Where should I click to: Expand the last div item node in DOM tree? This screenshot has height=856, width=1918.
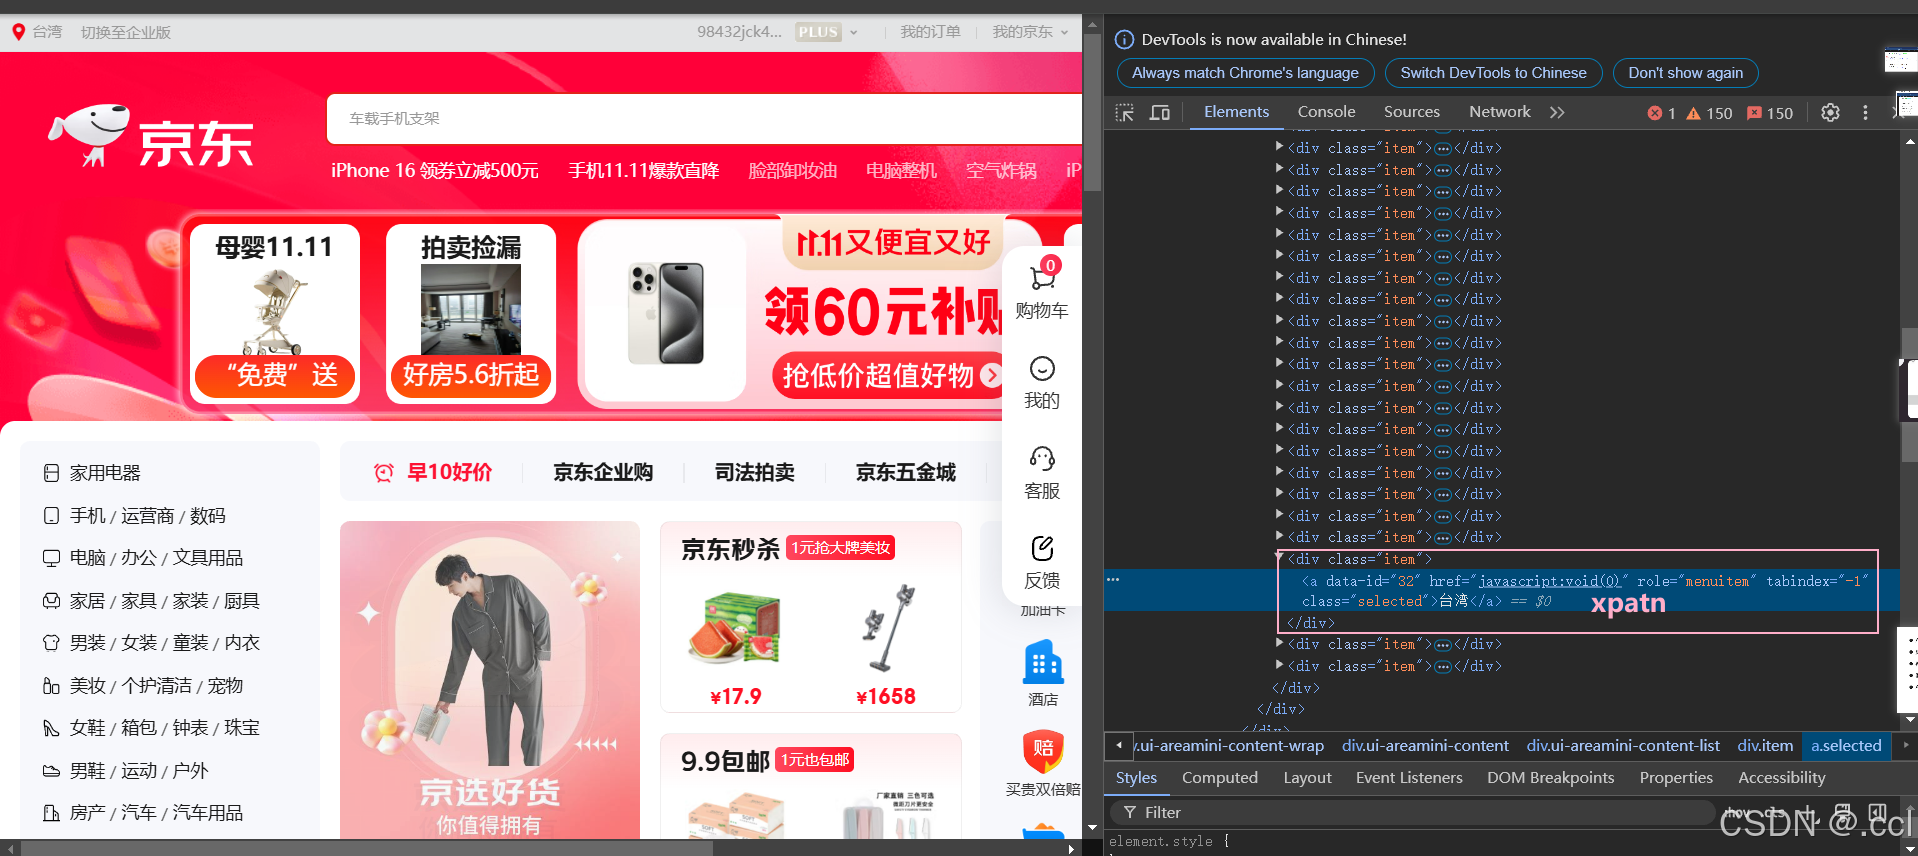pyautogui.click(x=1279, y=665)
